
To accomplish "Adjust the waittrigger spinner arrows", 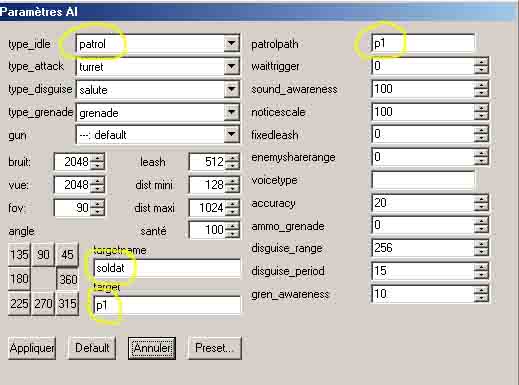I will [481, 66].
